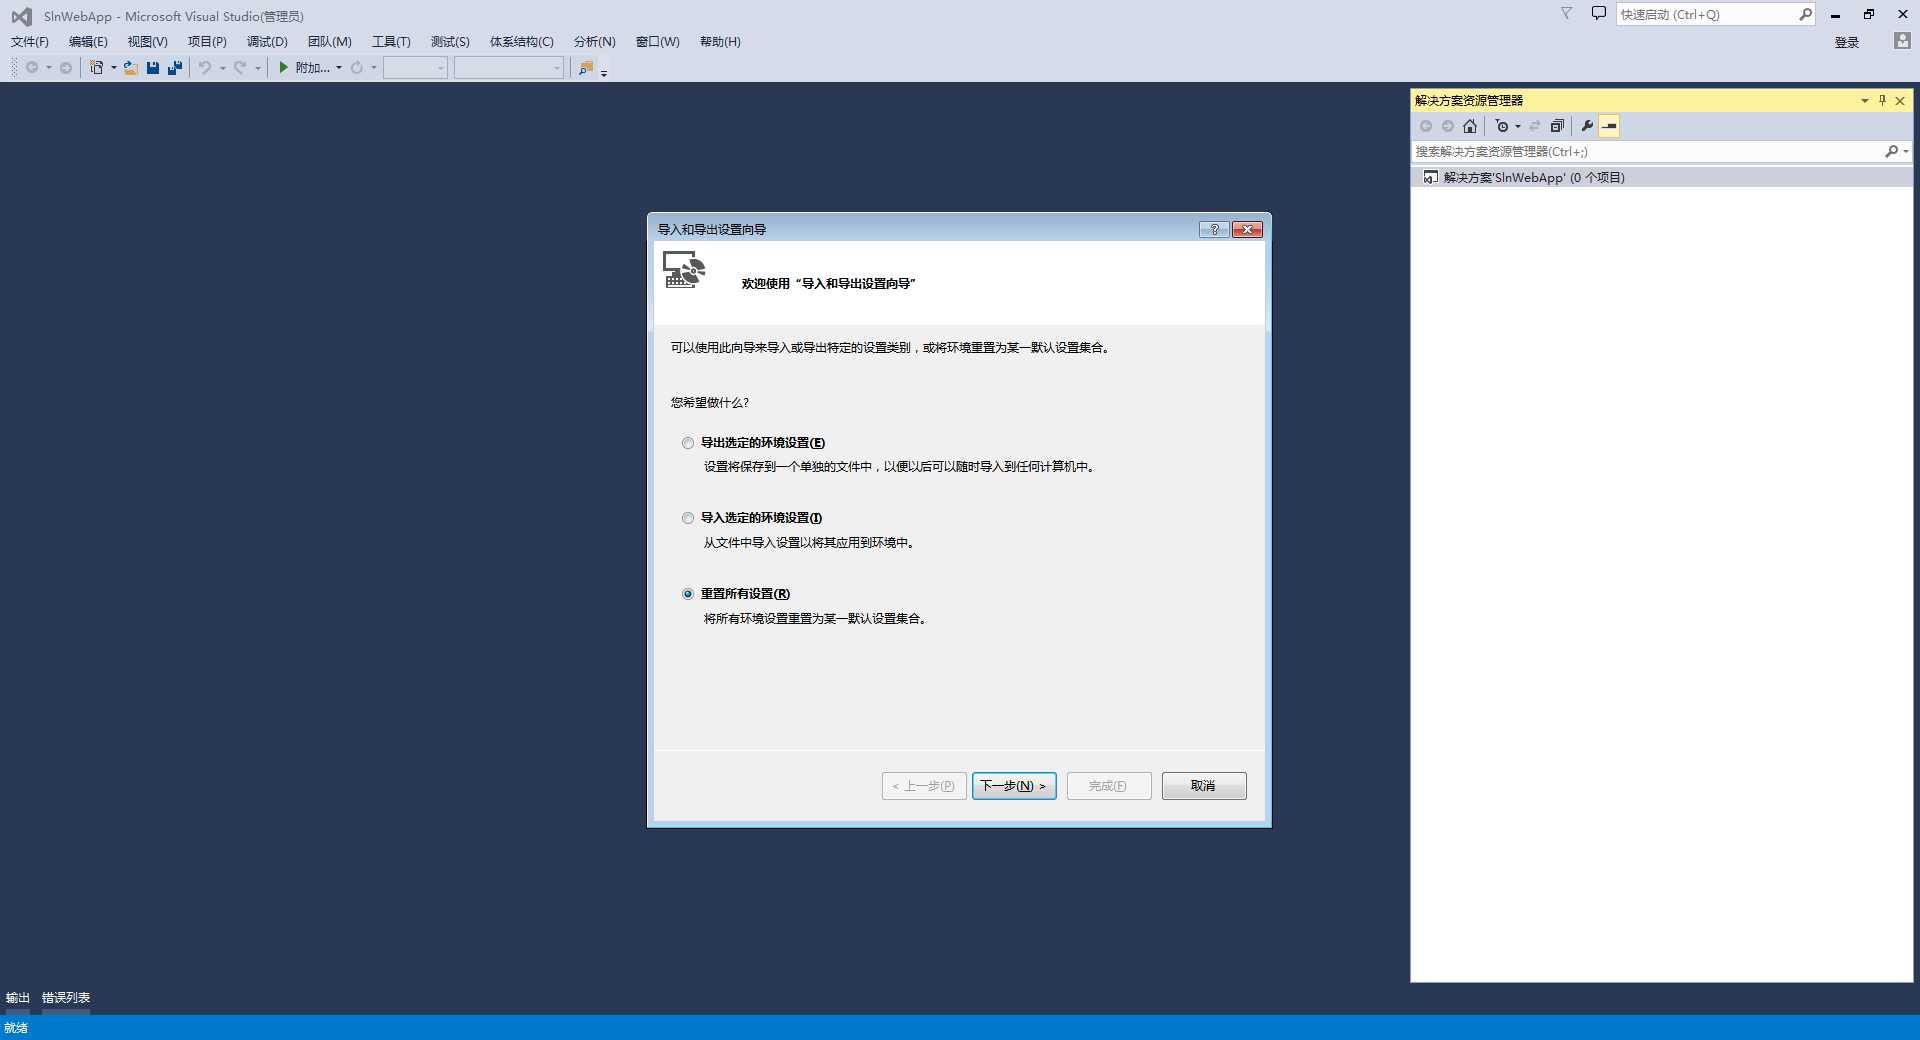Click the feedback speech bubble icon
The height and width of the screenshot is (1040, 1920).
(x=1599, y=14)
